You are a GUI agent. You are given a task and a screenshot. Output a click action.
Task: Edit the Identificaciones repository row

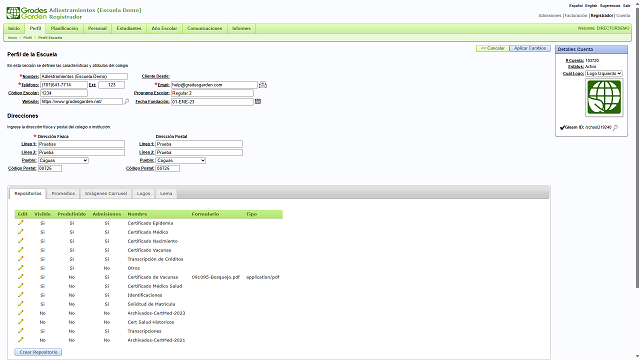point(20,295)
